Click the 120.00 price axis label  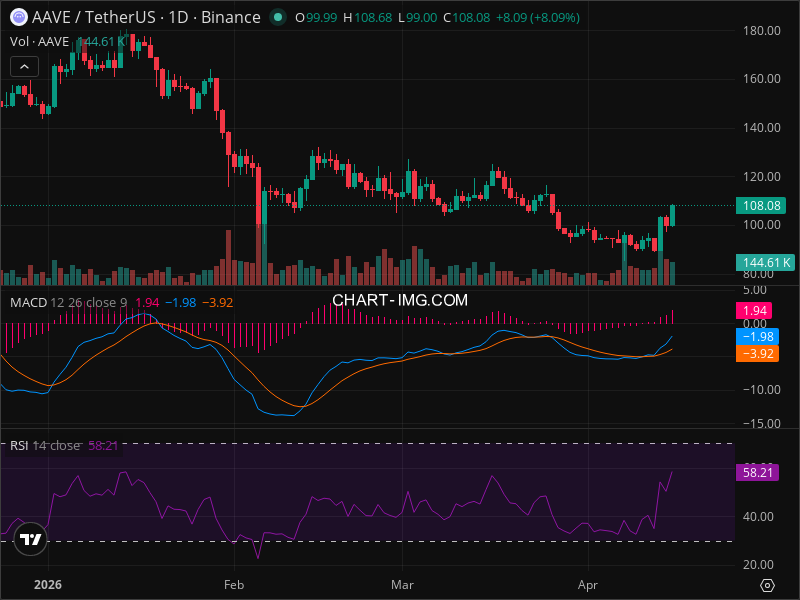762,177
